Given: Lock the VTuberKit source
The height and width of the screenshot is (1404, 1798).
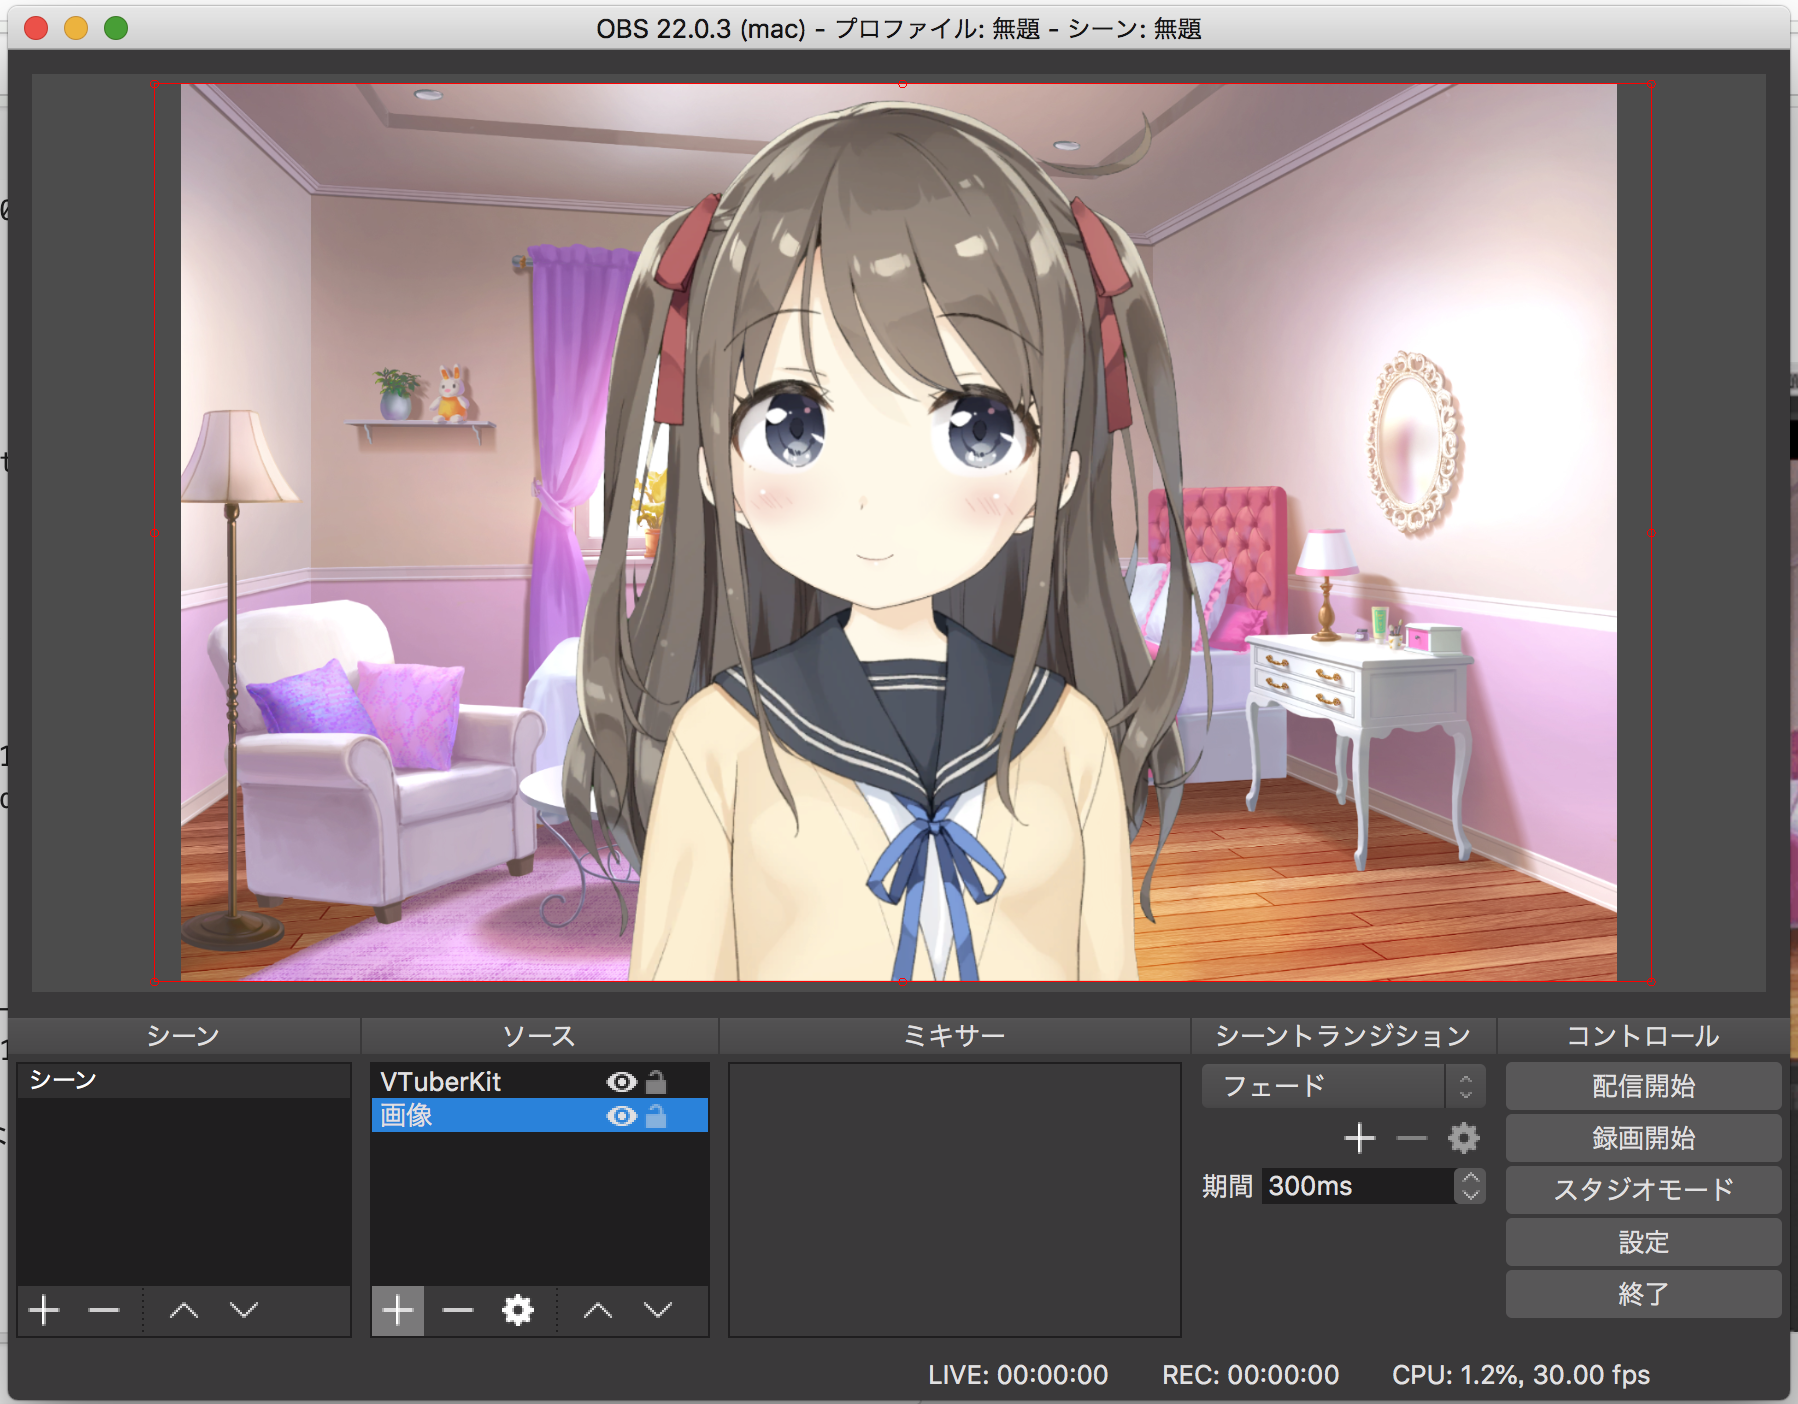Looking at the screenshot, I should (656, 1082).
